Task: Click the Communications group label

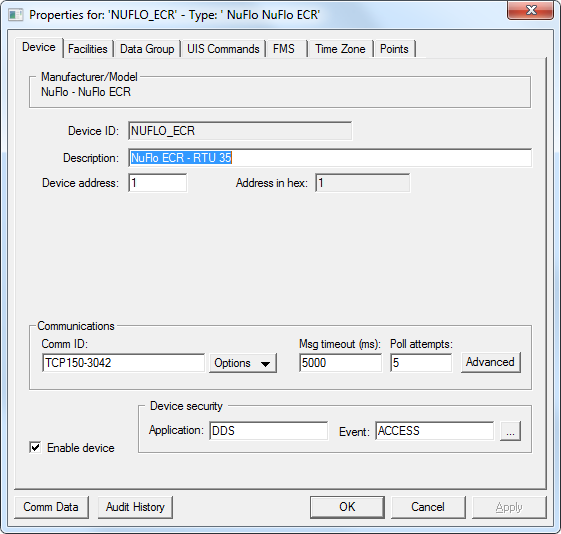Action: (76, 326)
